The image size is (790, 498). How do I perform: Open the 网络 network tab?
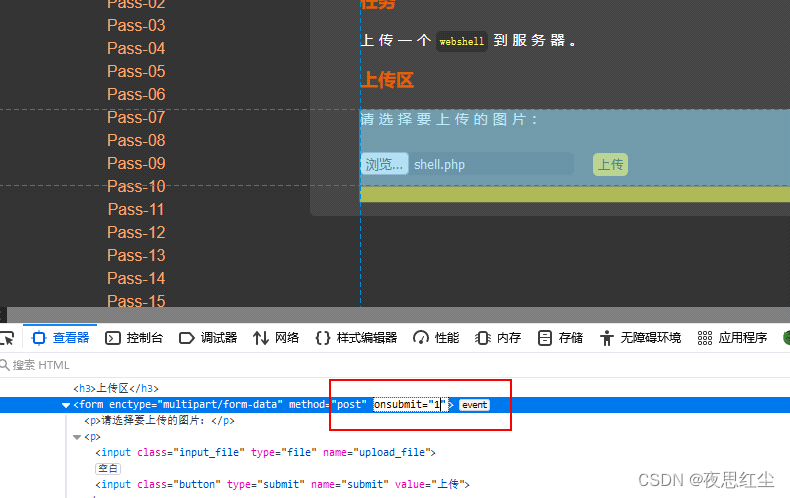276,338
